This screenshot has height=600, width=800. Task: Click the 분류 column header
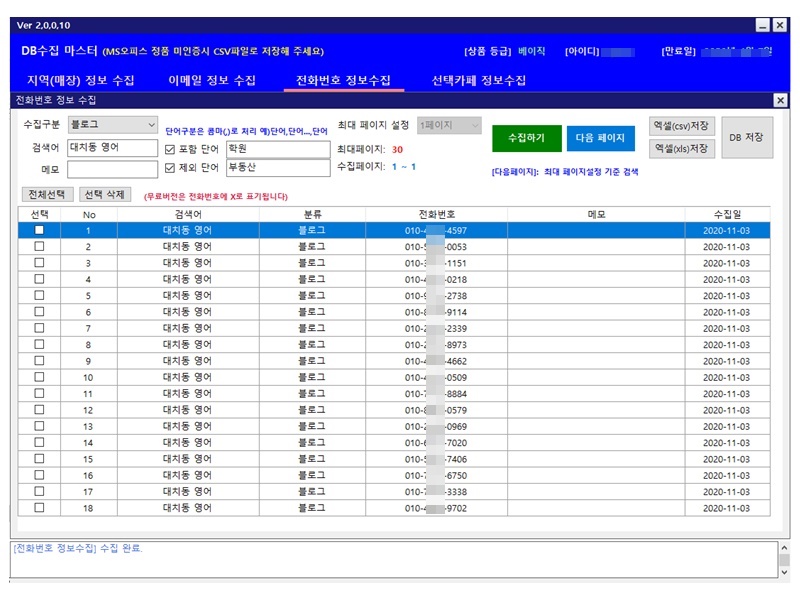[312, 215]
